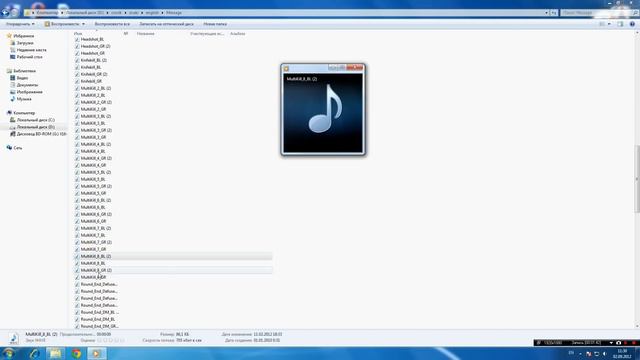This screenshot has width=640, height=360.
Task: Open the Упорядочить dropdown menu
Action: point(20,24)
